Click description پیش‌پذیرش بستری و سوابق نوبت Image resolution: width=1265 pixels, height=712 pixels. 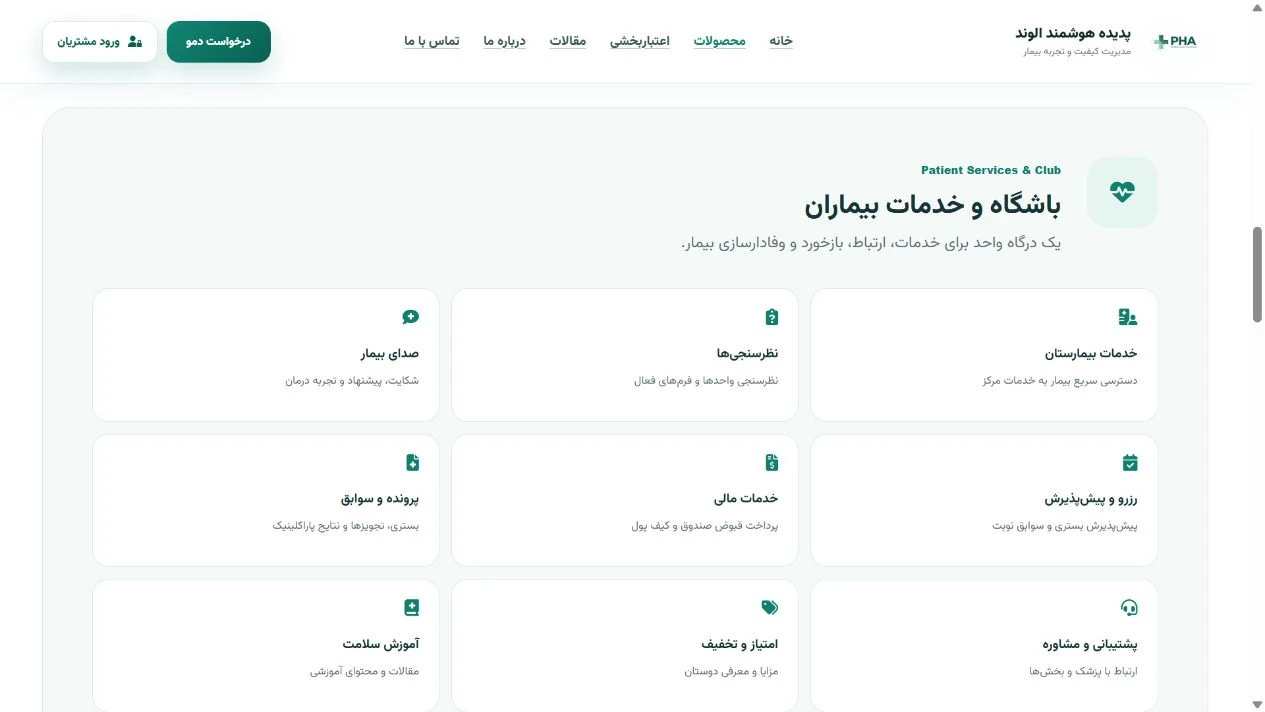pos(1065,526)
